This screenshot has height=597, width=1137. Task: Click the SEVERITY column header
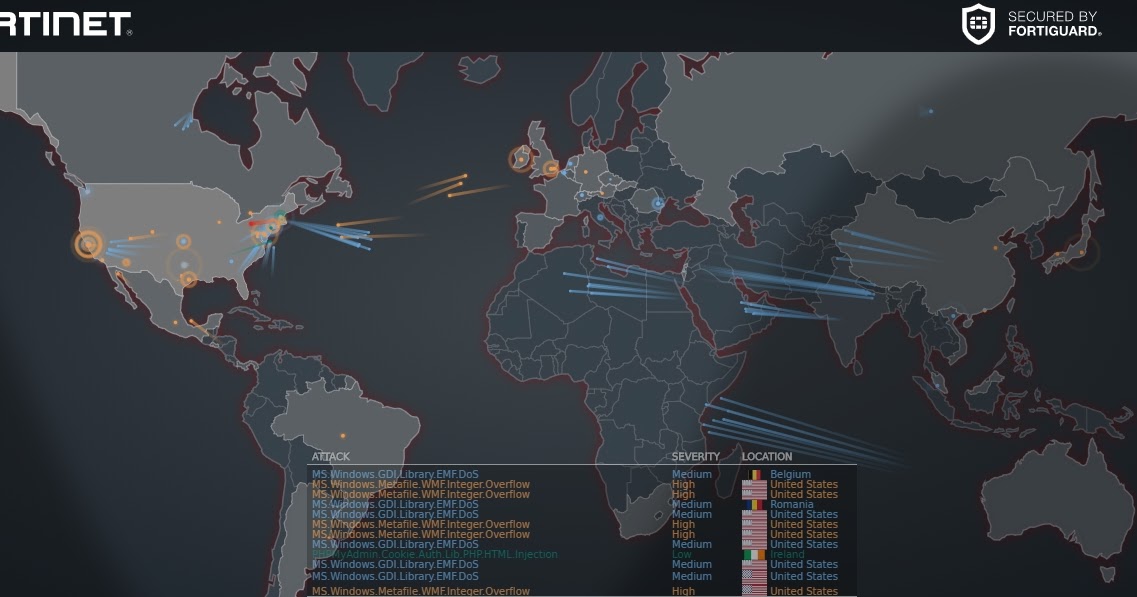(x=694, y=456)
